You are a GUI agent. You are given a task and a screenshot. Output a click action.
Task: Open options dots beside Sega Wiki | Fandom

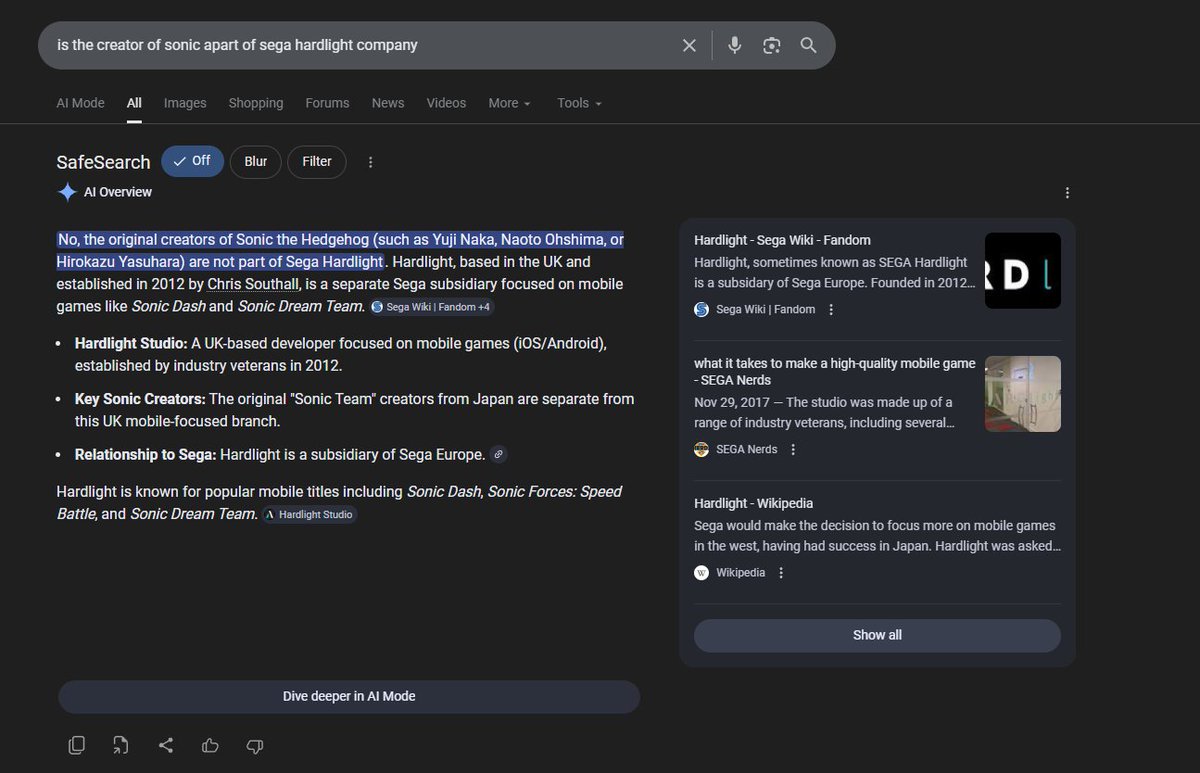[x=831, y=310]
